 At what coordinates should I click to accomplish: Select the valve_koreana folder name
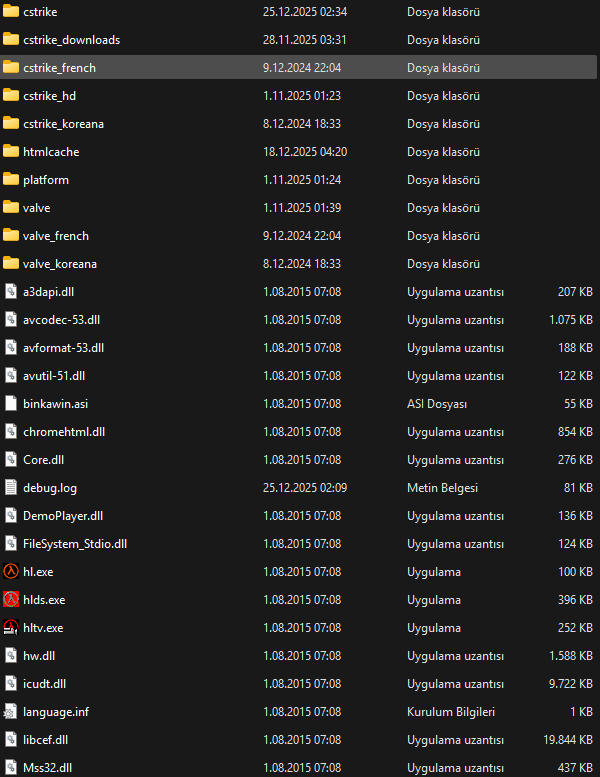pos(60,264)
